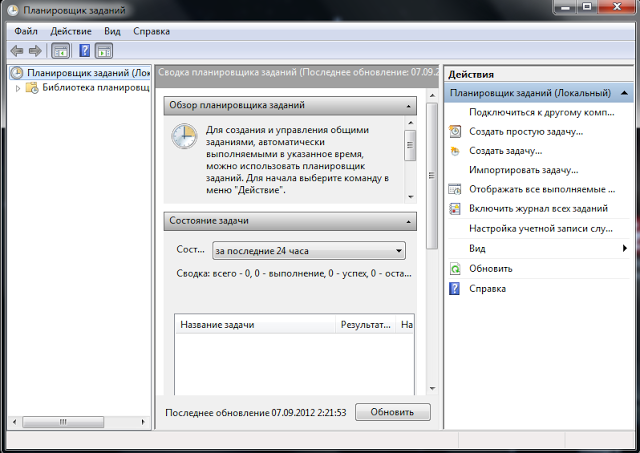Screen dimensions: 640x453
Task: Open the Вид menu in menu bar
Action: pos(112,31)
